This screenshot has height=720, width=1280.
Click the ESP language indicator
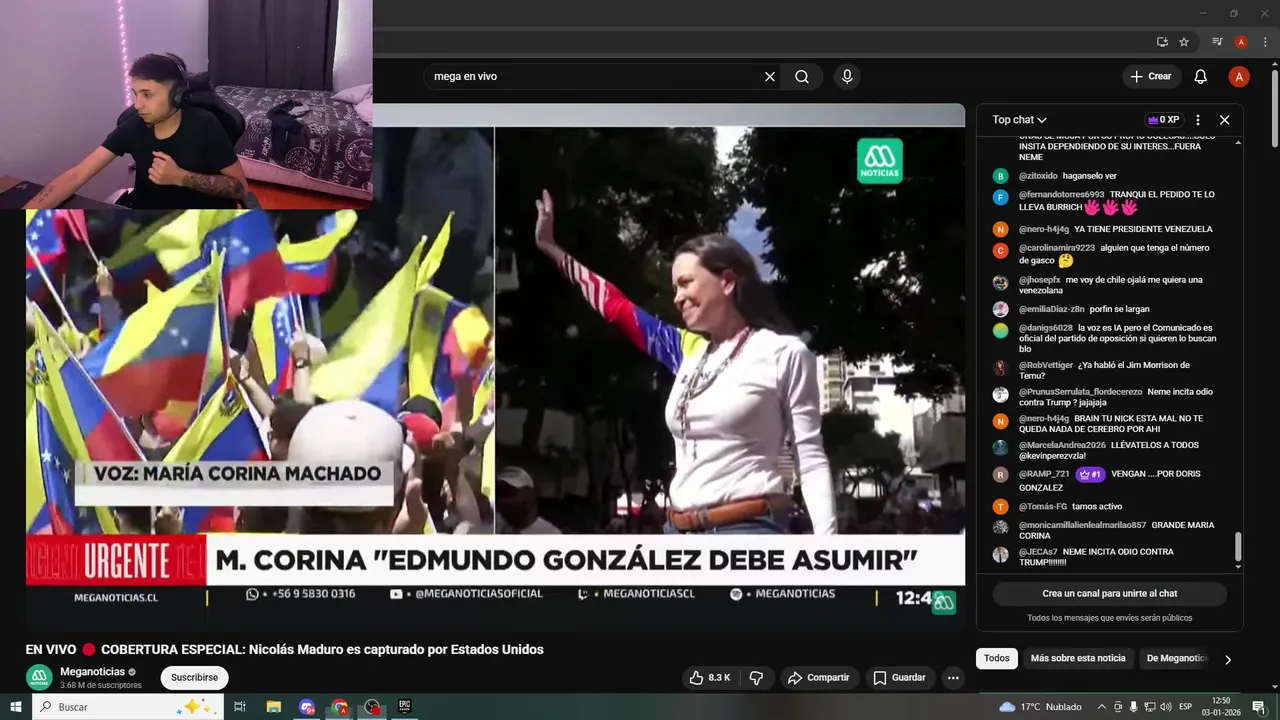[x=1185, y=707]
